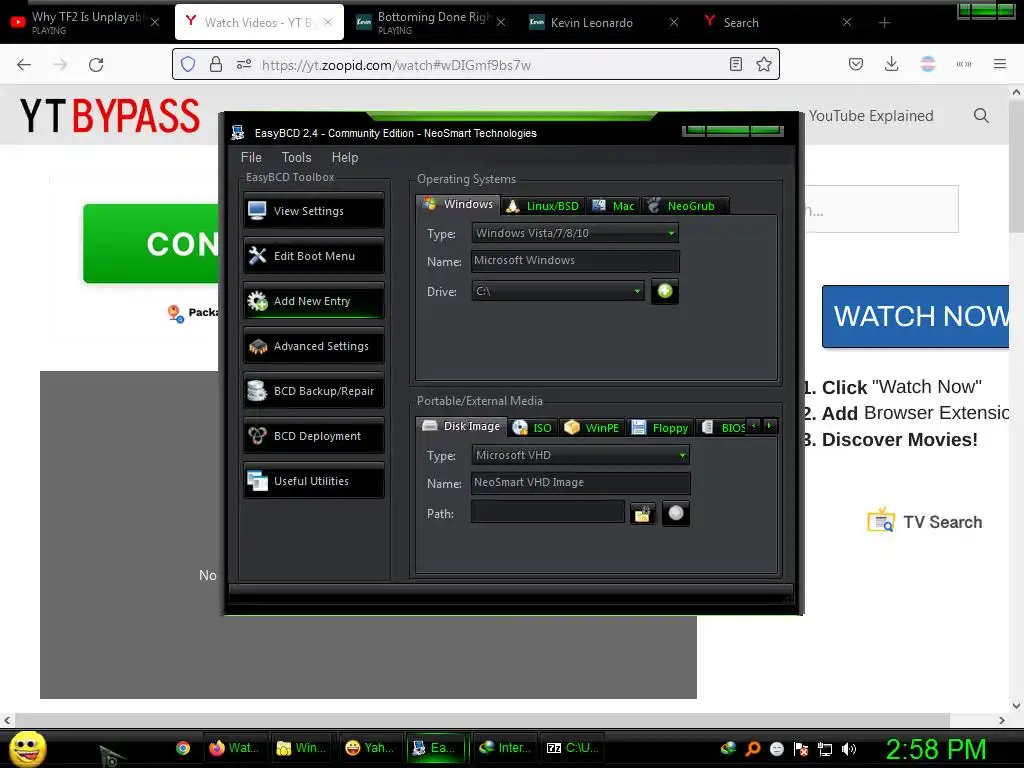Open the File menu in EasyBCD

point(251,157)
